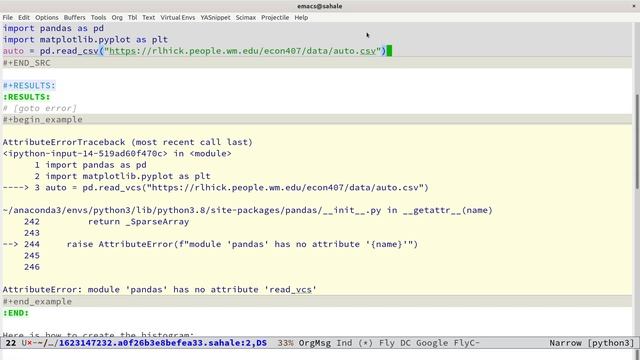The width and height of the screenshot is (640, 360).
Task: Click the FlyC- flycheck indicator
Action: tap(467, 343)
